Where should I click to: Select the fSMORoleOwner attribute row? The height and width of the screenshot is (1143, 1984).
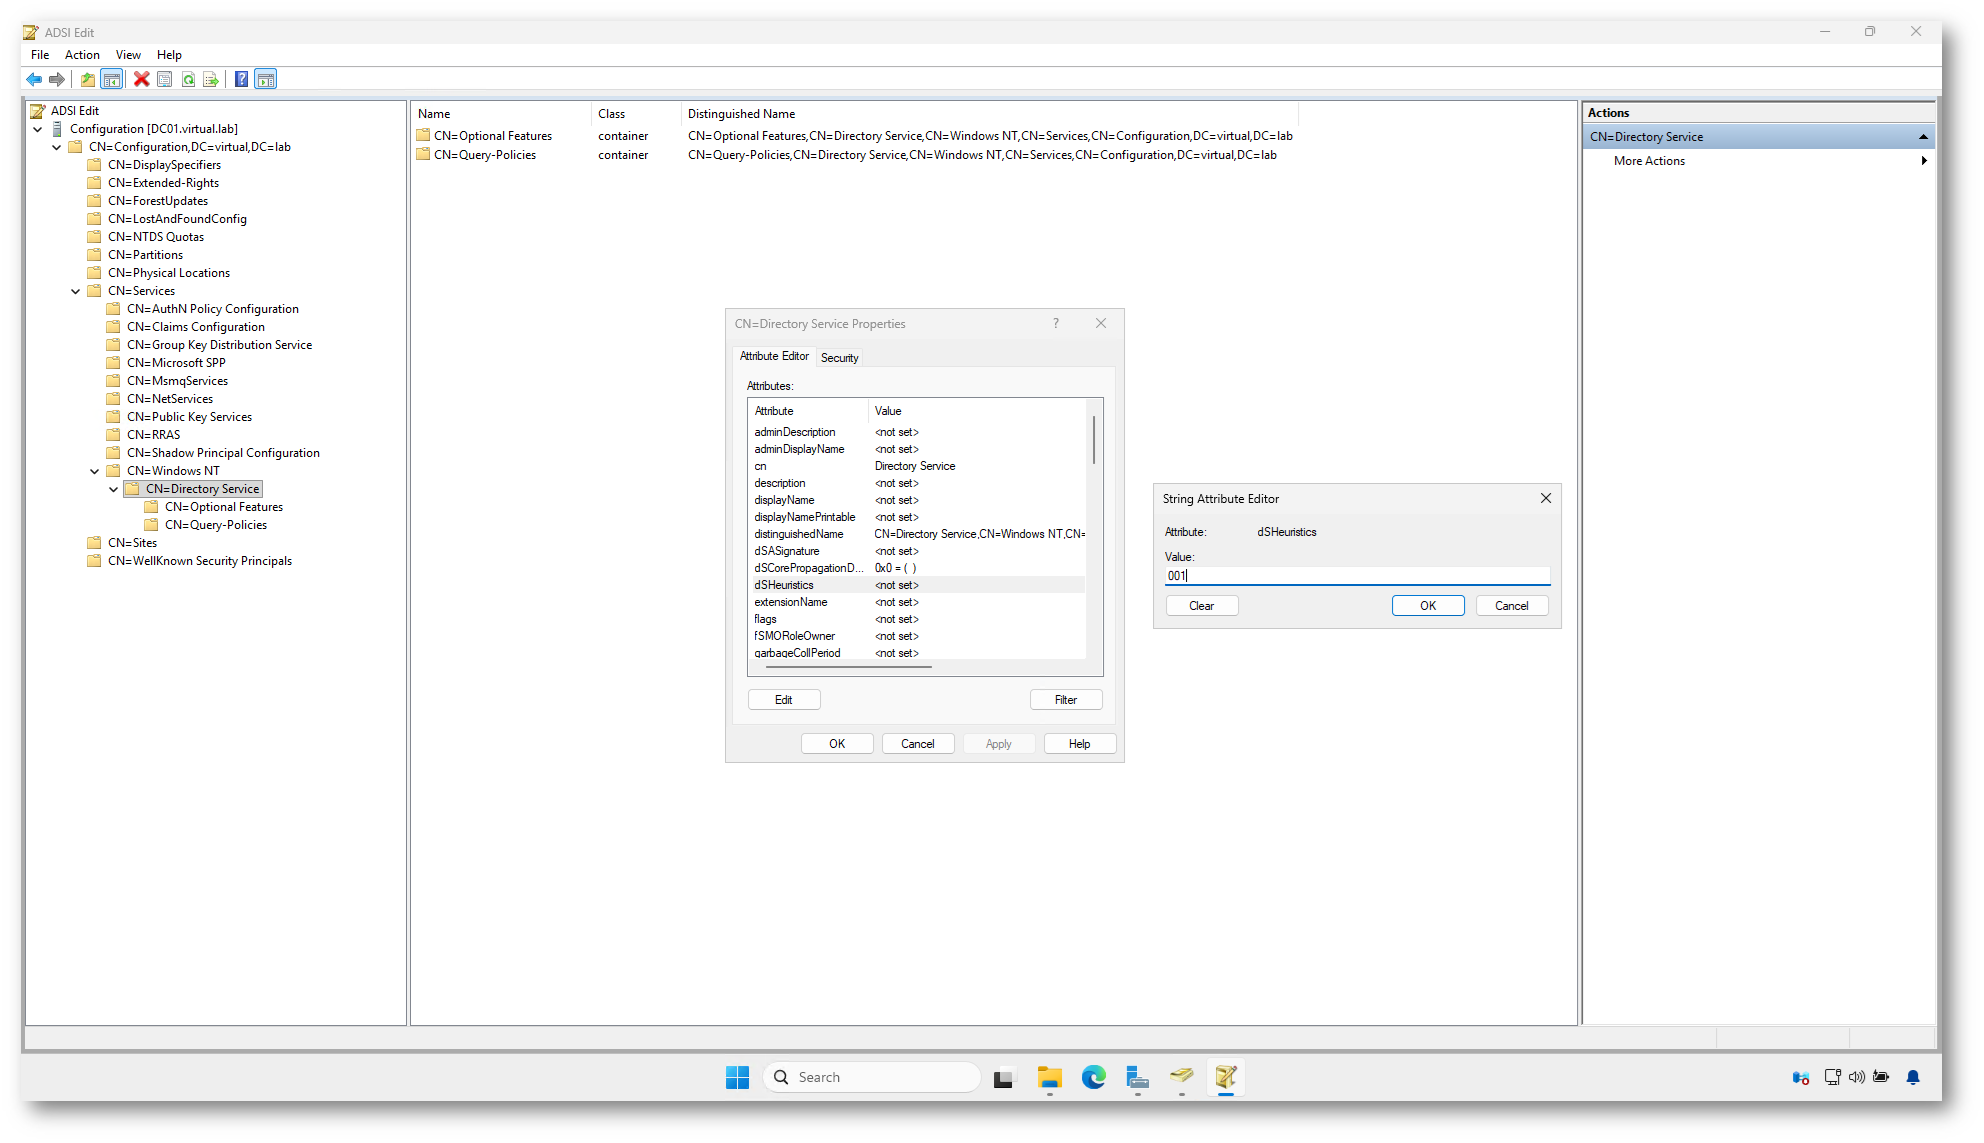tap(918, 636)
